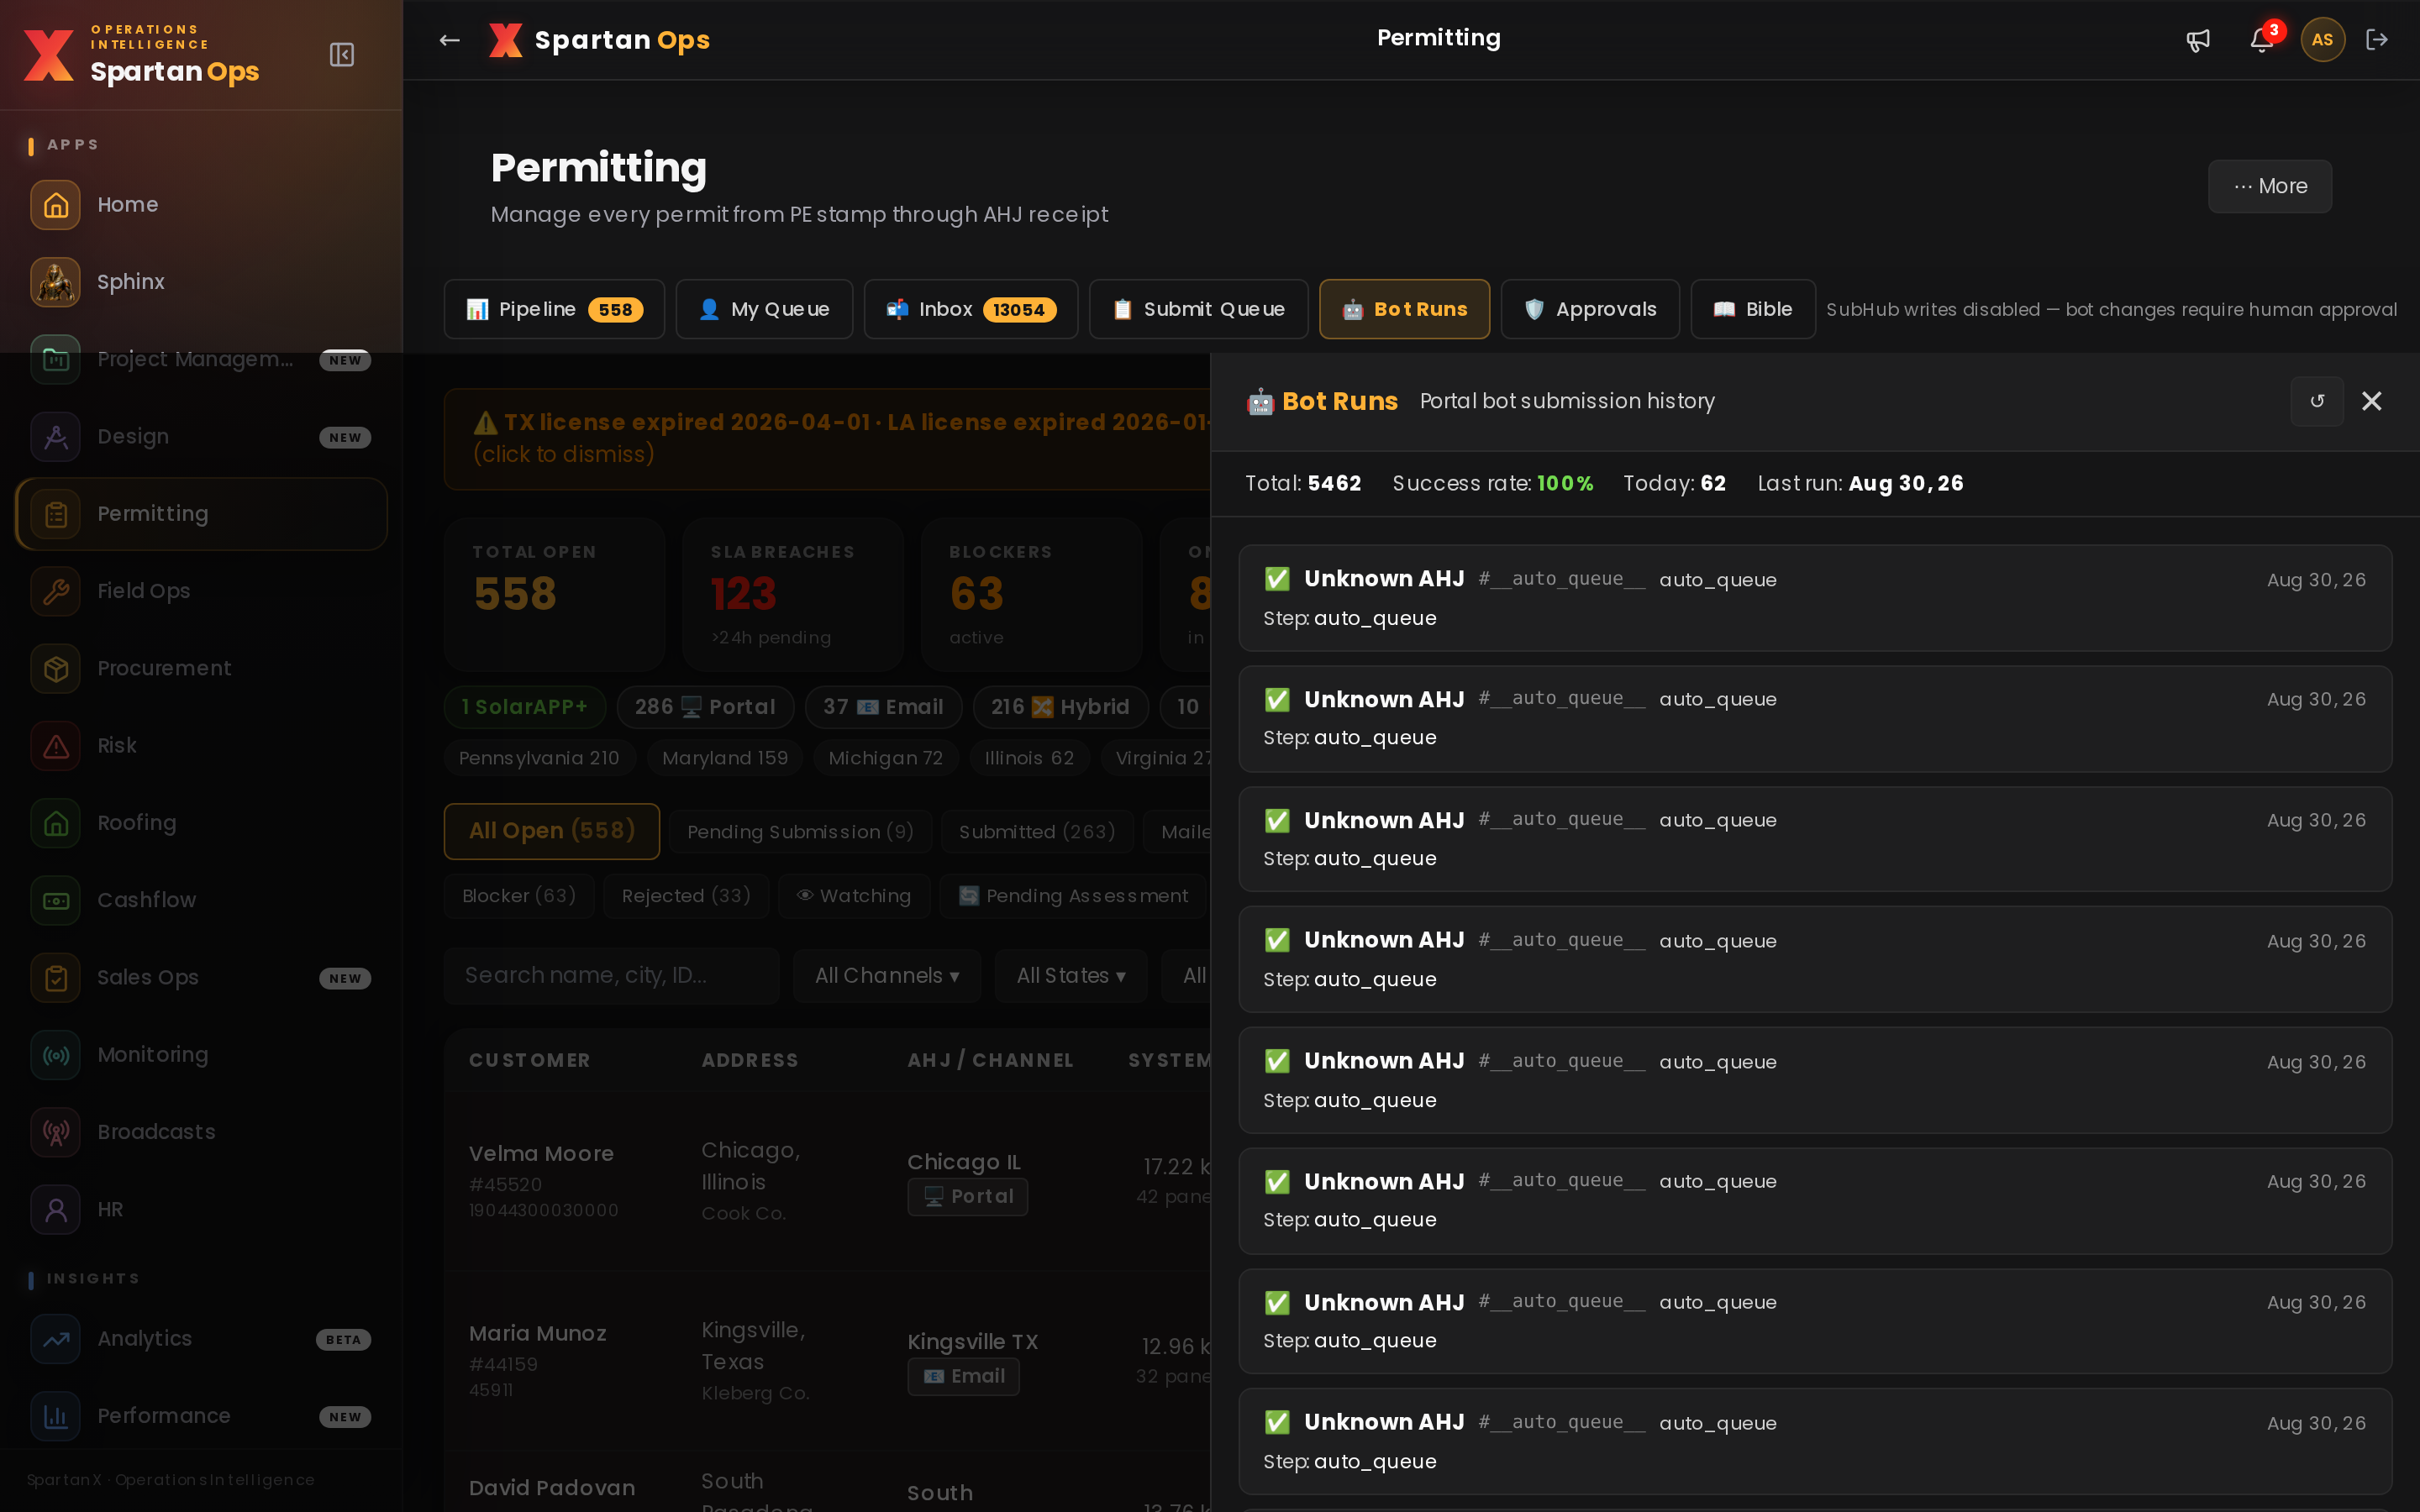This screenshot has height=1512, width=2420.
Task: Open the SLA Breaches 123 card
Action: (x=792, y=594)
